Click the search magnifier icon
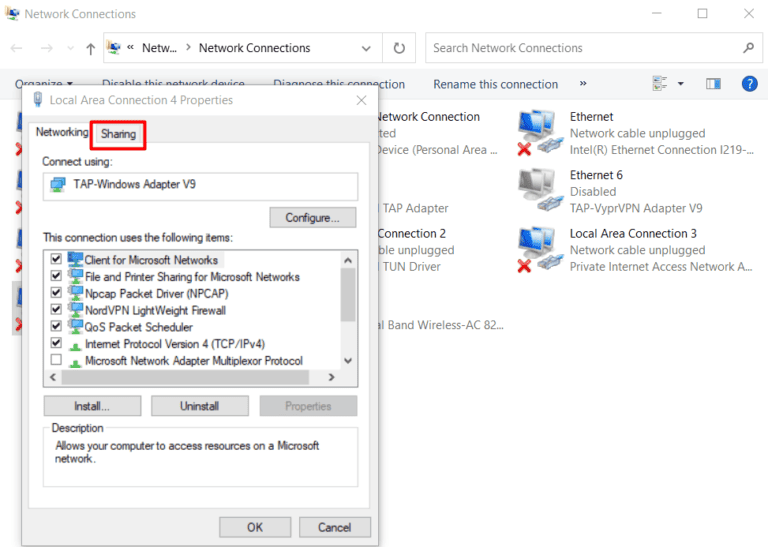768x547 pixels. tap(748, 48)
